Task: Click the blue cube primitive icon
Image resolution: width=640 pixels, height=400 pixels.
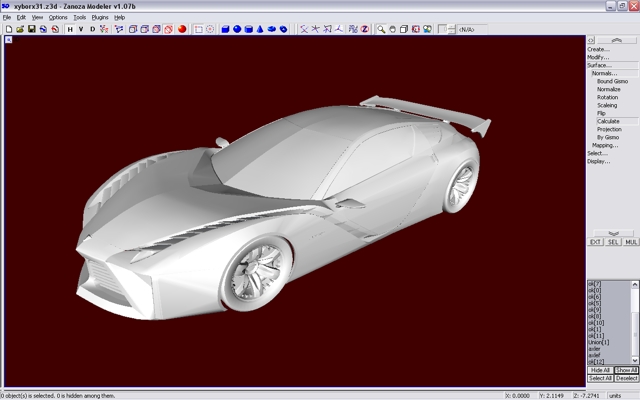Action: (x=225, y=29)
